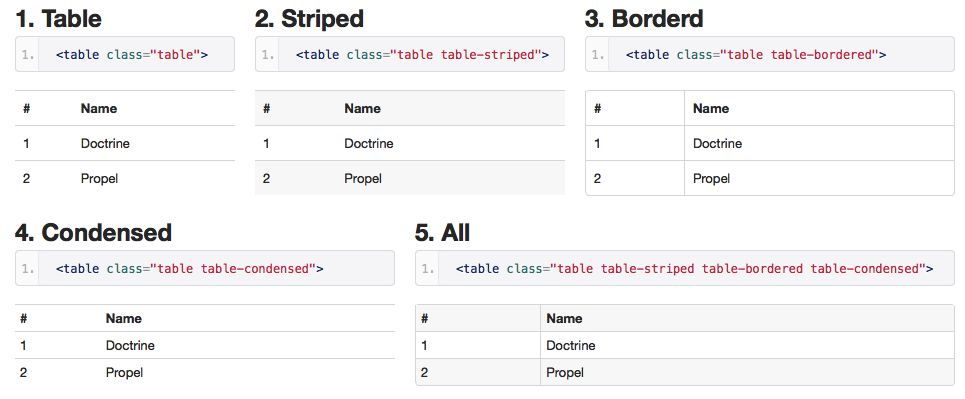Click the Name header in the All table
965x399 pixels.
coord(564,318)
